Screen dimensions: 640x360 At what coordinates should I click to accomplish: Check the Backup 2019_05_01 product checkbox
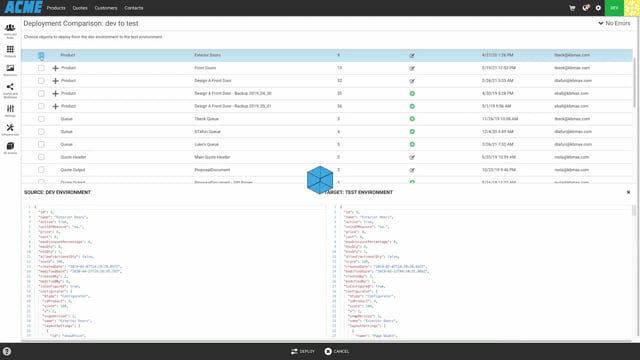pyautogui.click(x=41, y=106)
